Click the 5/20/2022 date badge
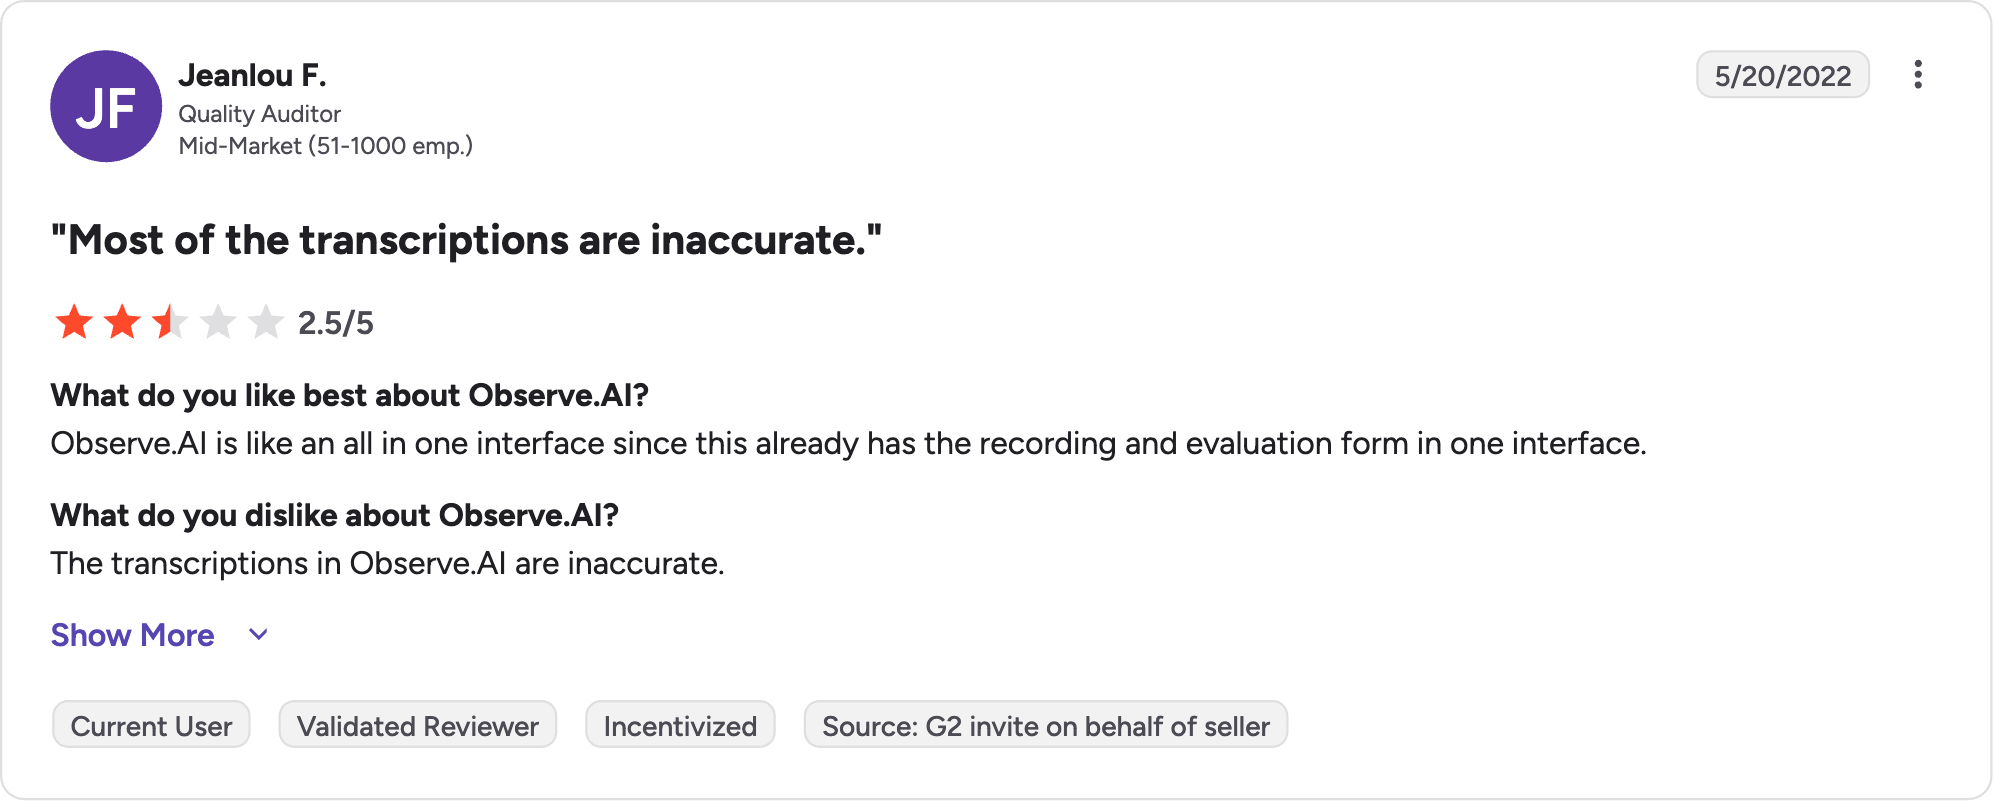The image size is (1994, 802). [1783, 75]
